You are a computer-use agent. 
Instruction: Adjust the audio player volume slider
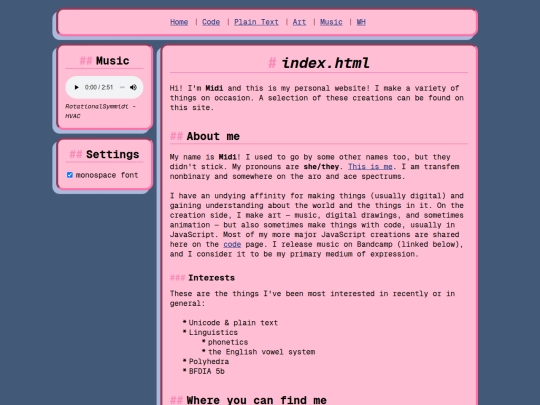[122, 87]
